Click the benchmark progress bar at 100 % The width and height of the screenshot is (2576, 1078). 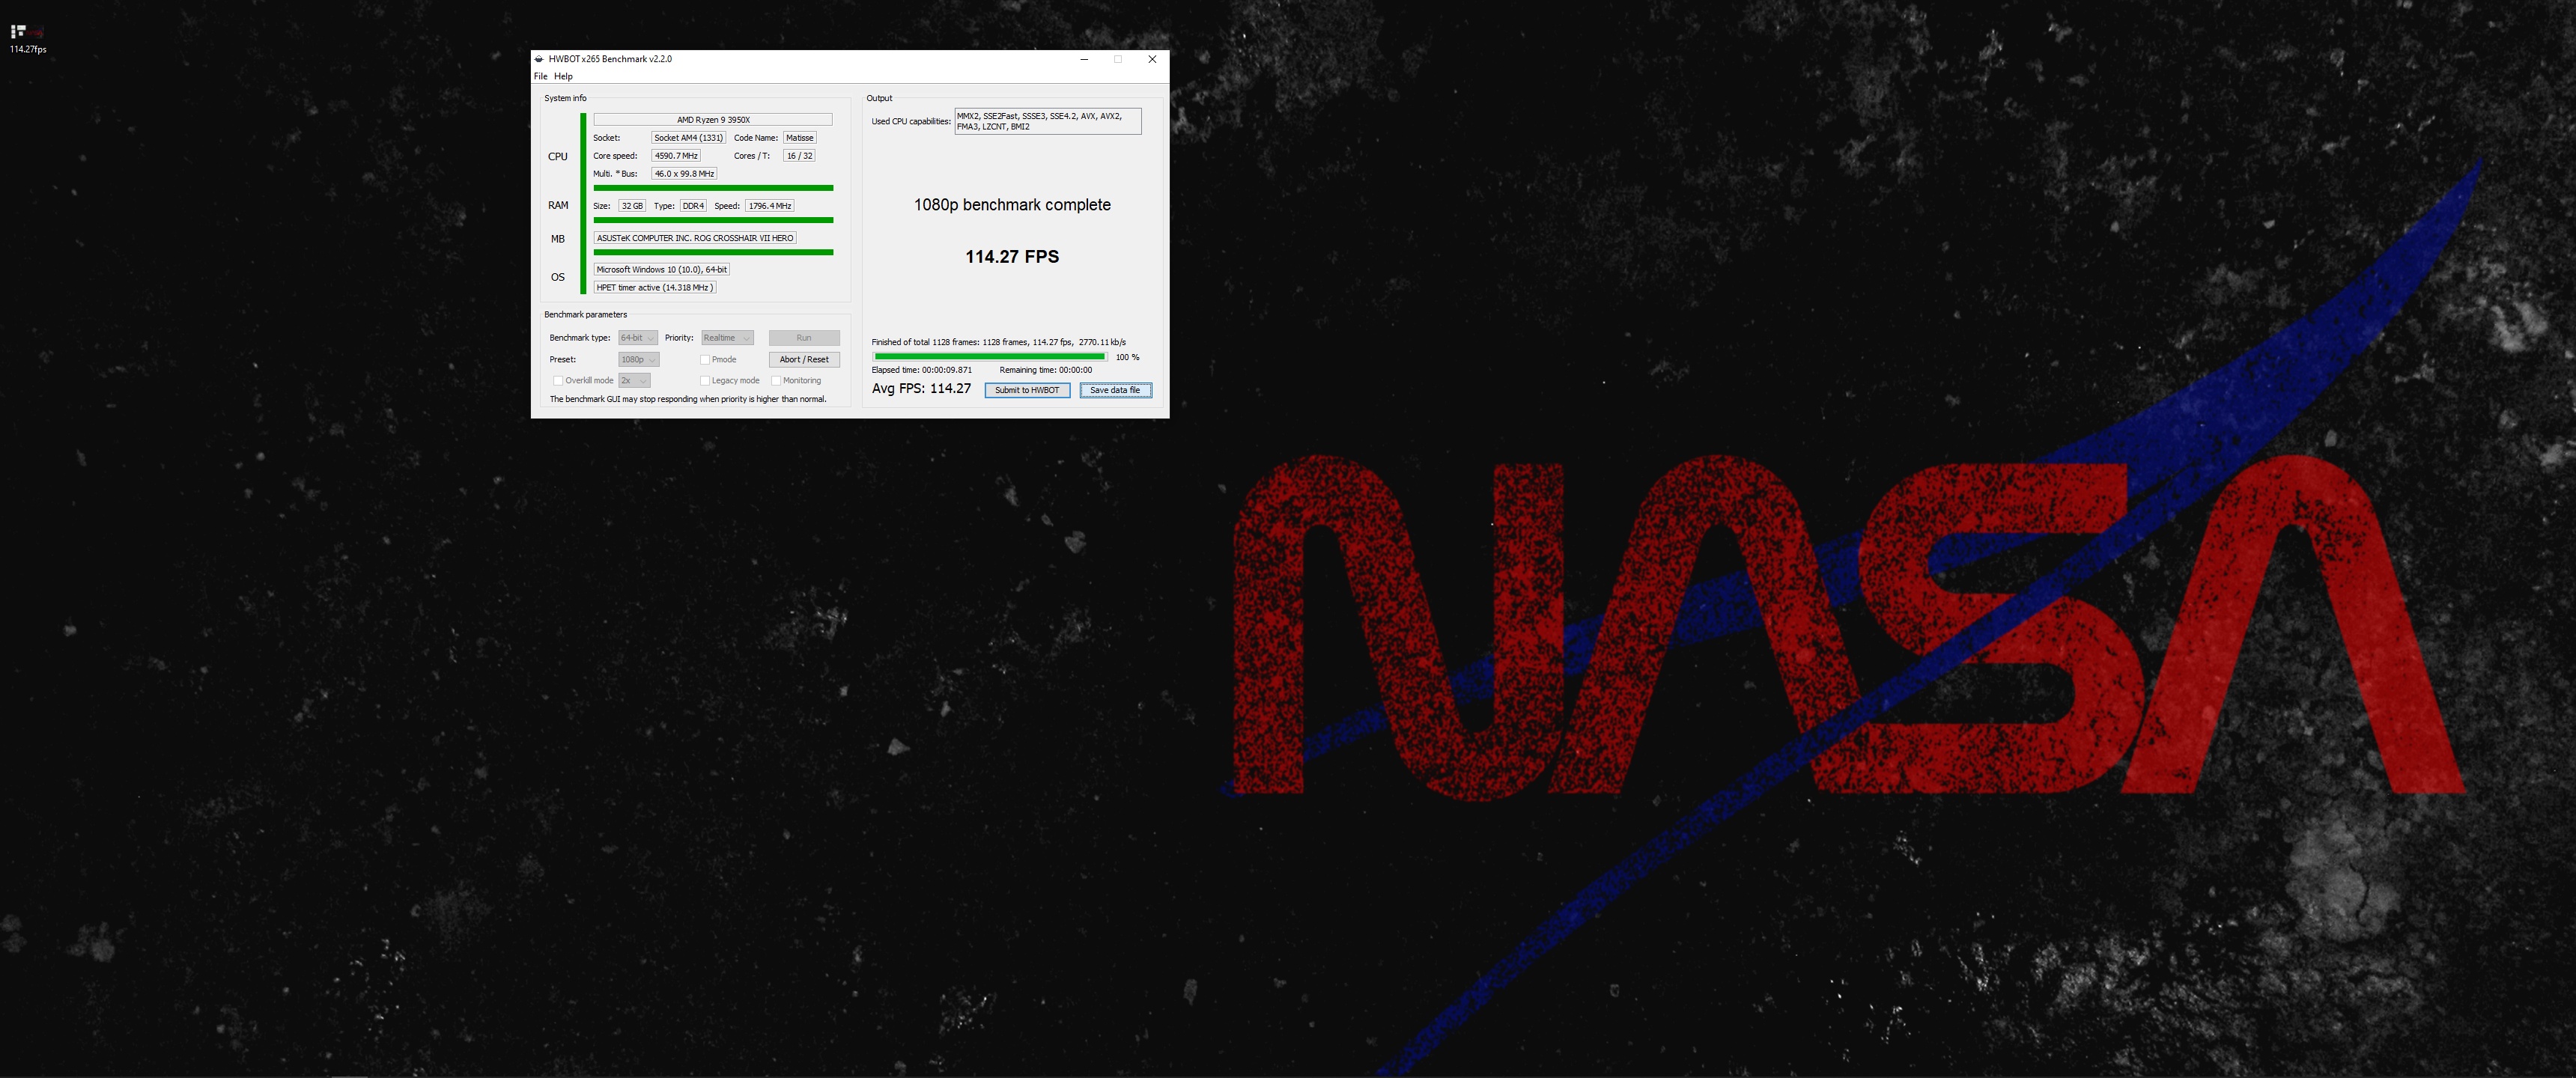tap(990, 357)
